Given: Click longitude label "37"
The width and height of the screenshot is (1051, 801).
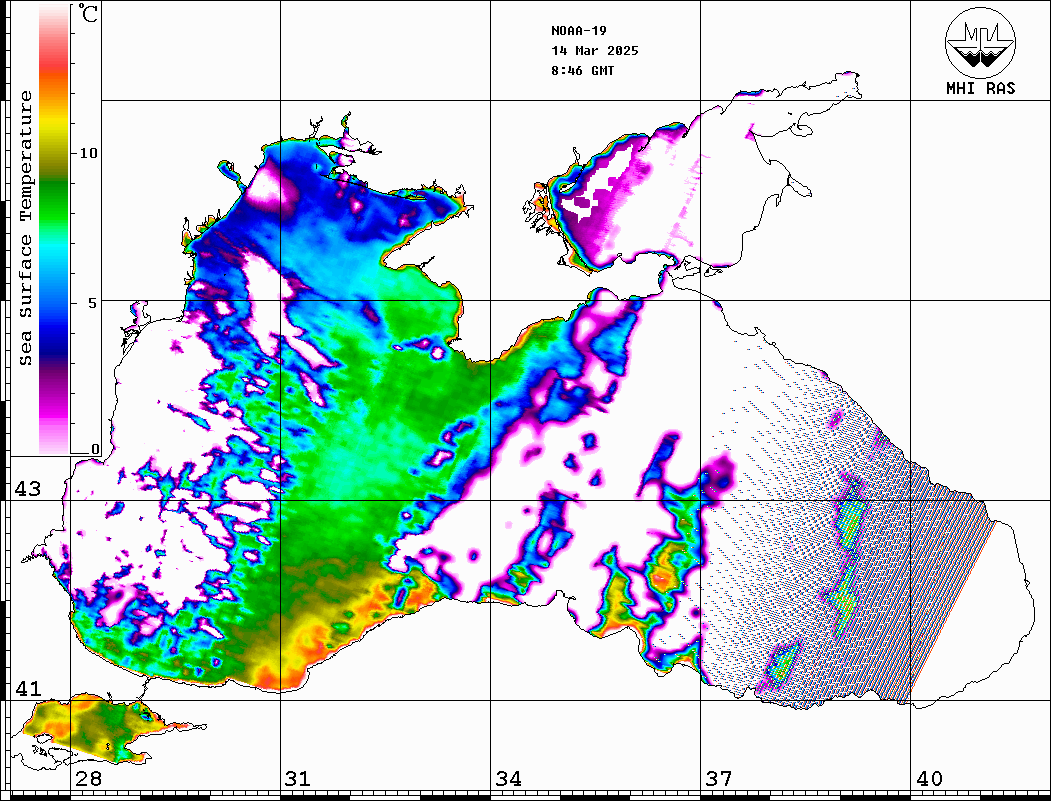Looking at the screenshot, I should point(719,779).
